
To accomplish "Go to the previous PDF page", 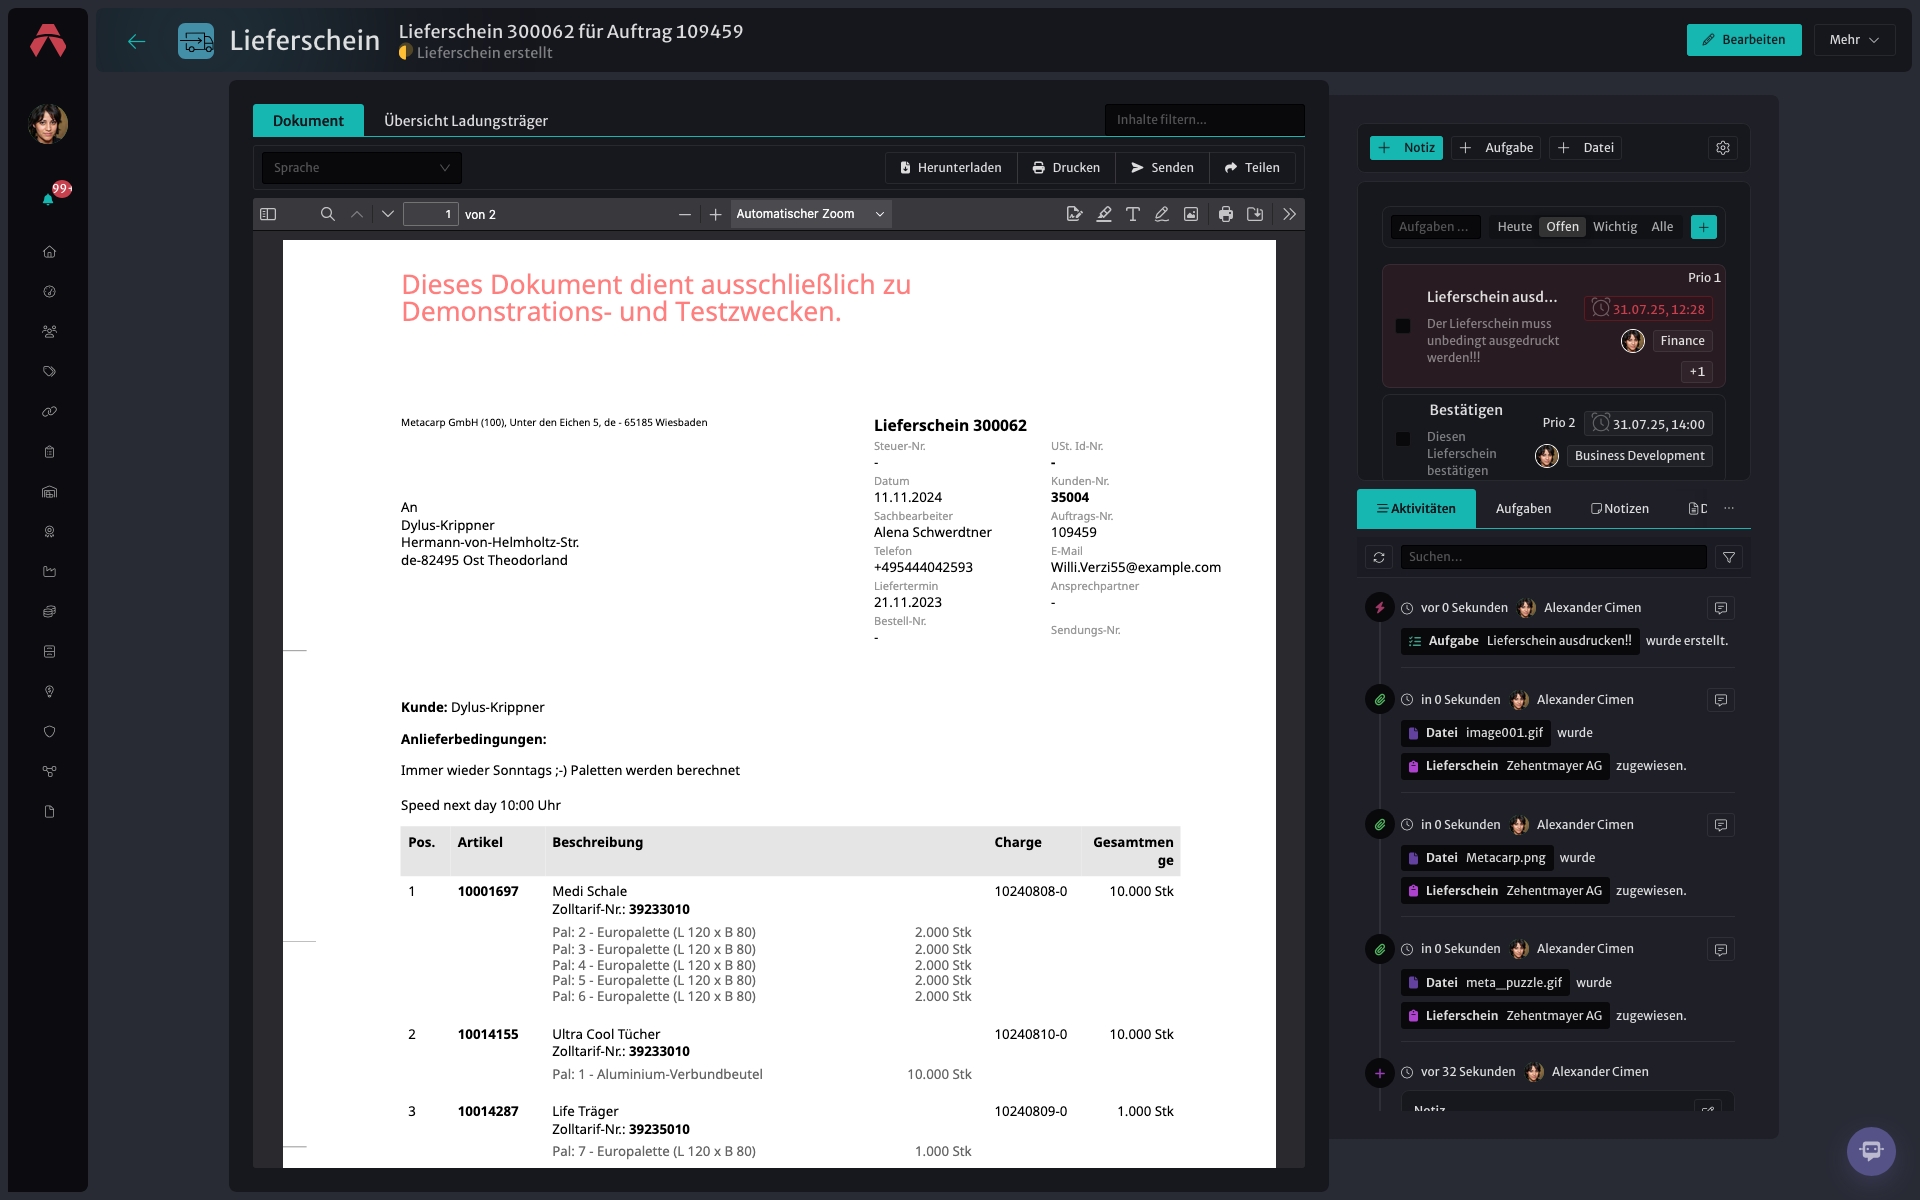I will coord(357,214).
